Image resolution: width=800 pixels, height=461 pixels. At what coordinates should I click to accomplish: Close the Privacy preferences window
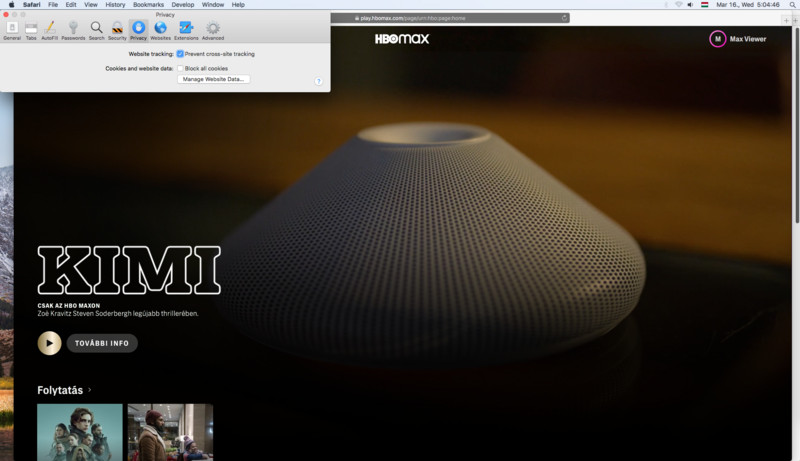point(6,15)
